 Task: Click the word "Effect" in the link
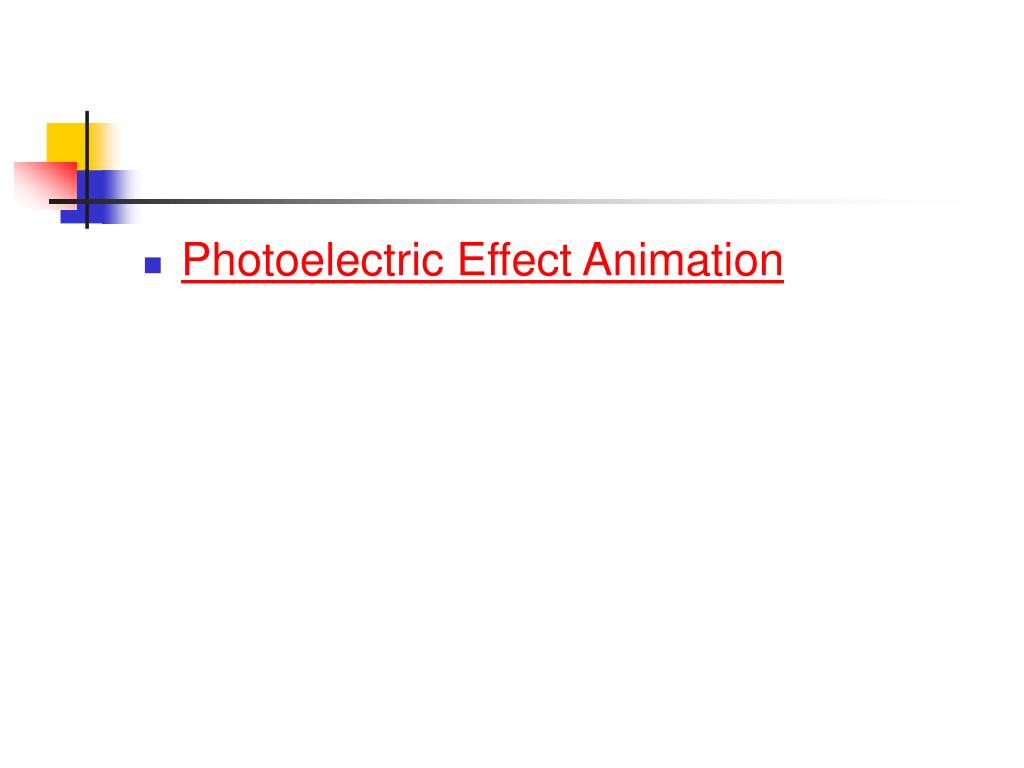[515, 259]
